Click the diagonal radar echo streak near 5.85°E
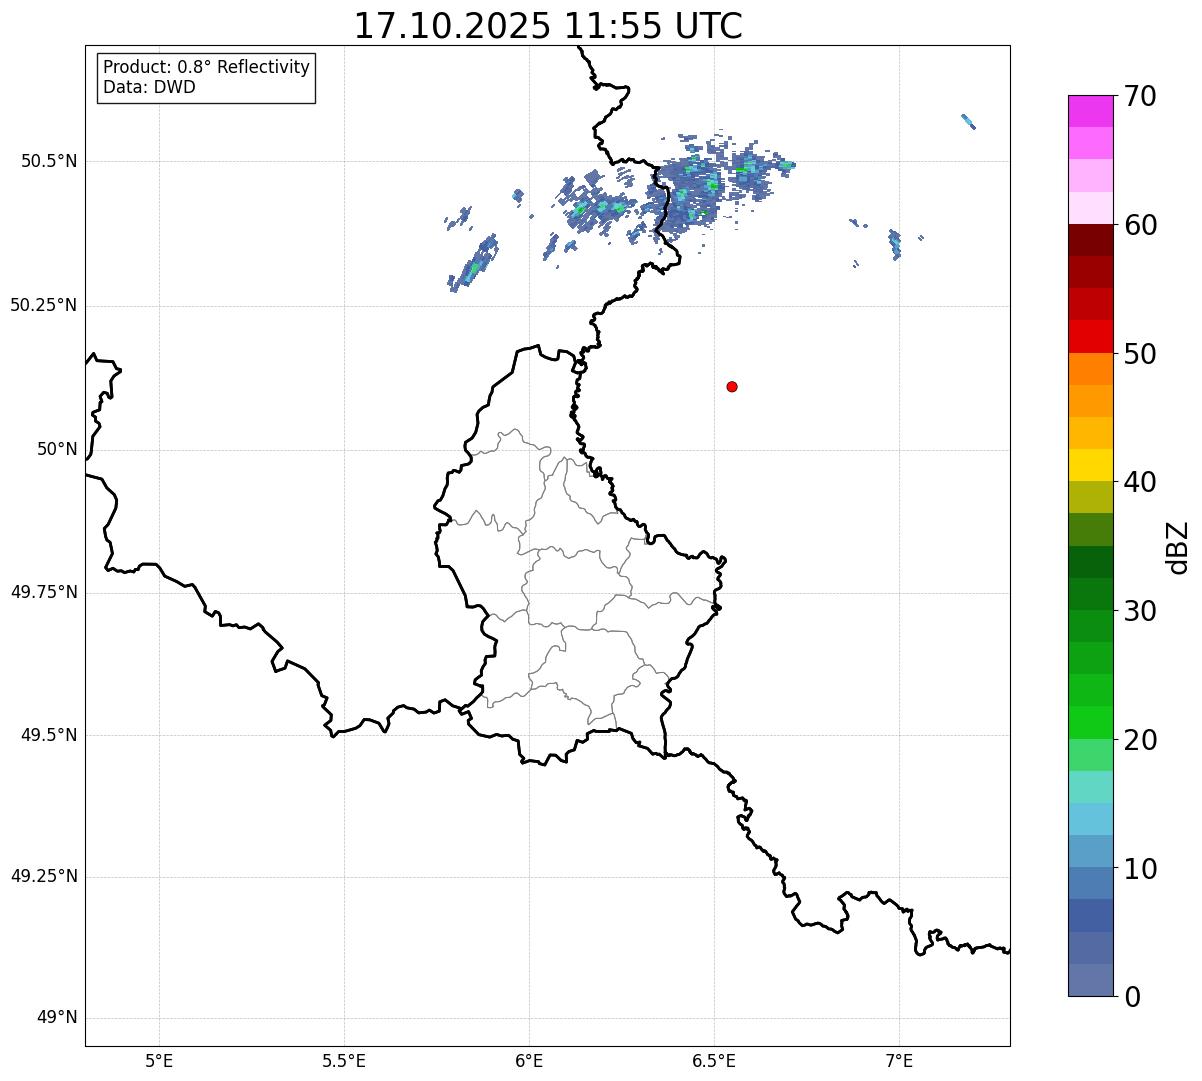Screen dimensions: 1202x1081 point(474,264)
